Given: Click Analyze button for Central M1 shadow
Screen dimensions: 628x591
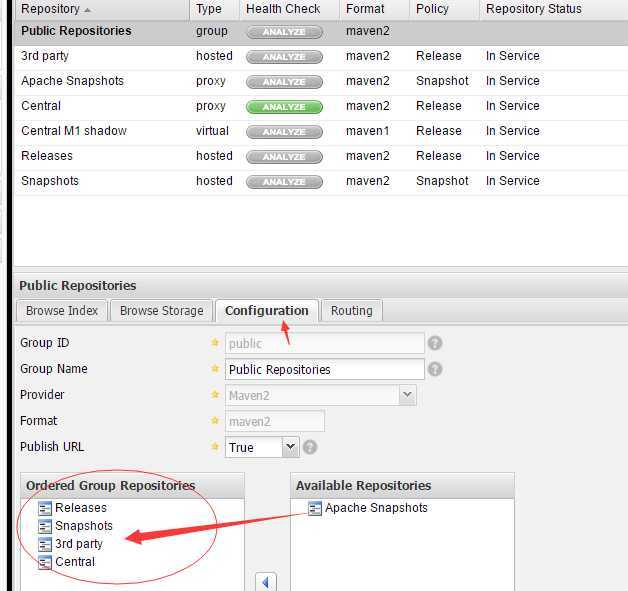Looking at the screenshot, I should click(x=284, y=132).
